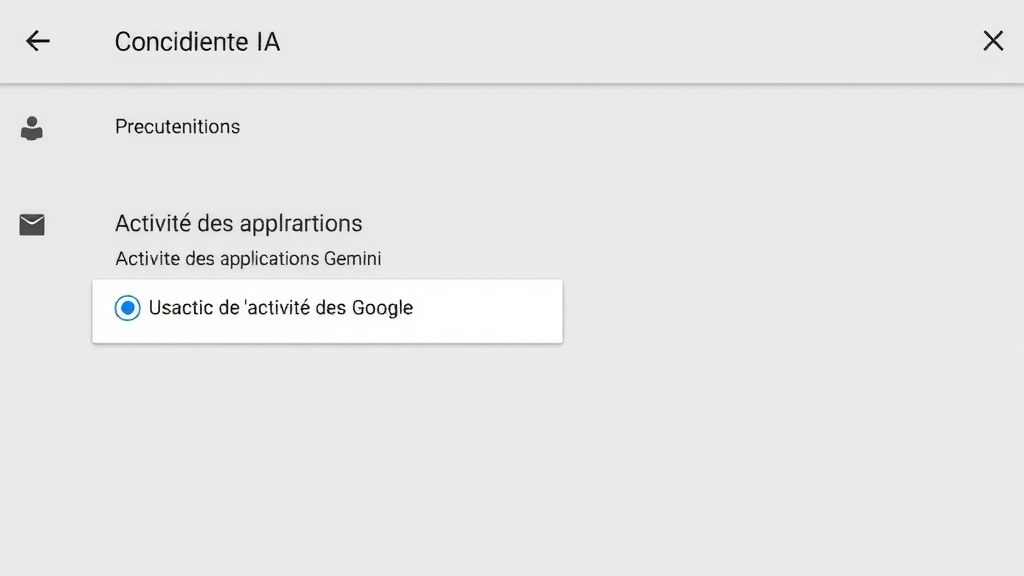Click the word Google in the radio label
The height and width of the screenshot is (576, 1024).
(x=382, y=308)
